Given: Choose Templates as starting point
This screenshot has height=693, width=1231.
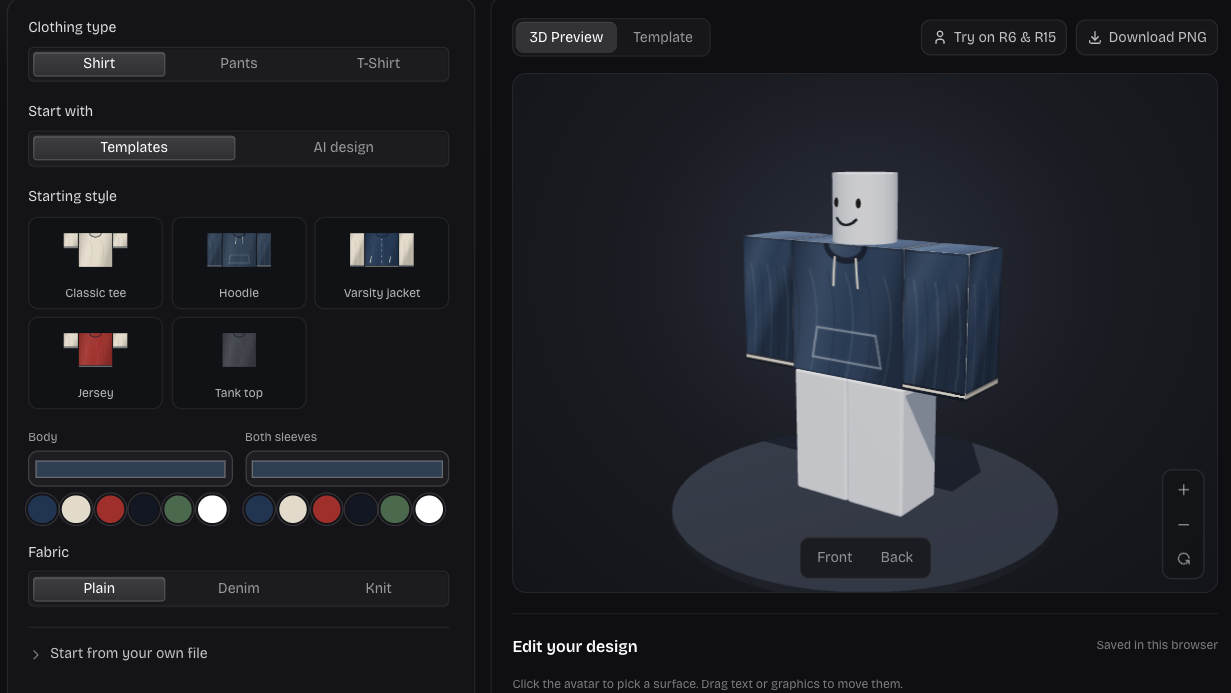Looking at the screenshot, I should pyautogui.click(x=134, y=147).
